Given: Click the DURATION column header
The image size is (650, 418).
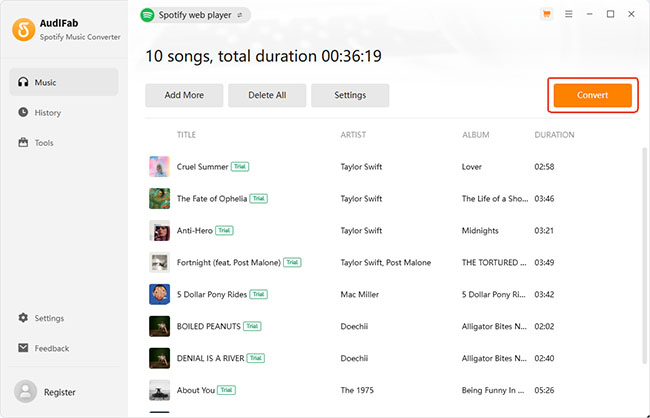Looking at the screenshot, I should [x=554, y=135].
